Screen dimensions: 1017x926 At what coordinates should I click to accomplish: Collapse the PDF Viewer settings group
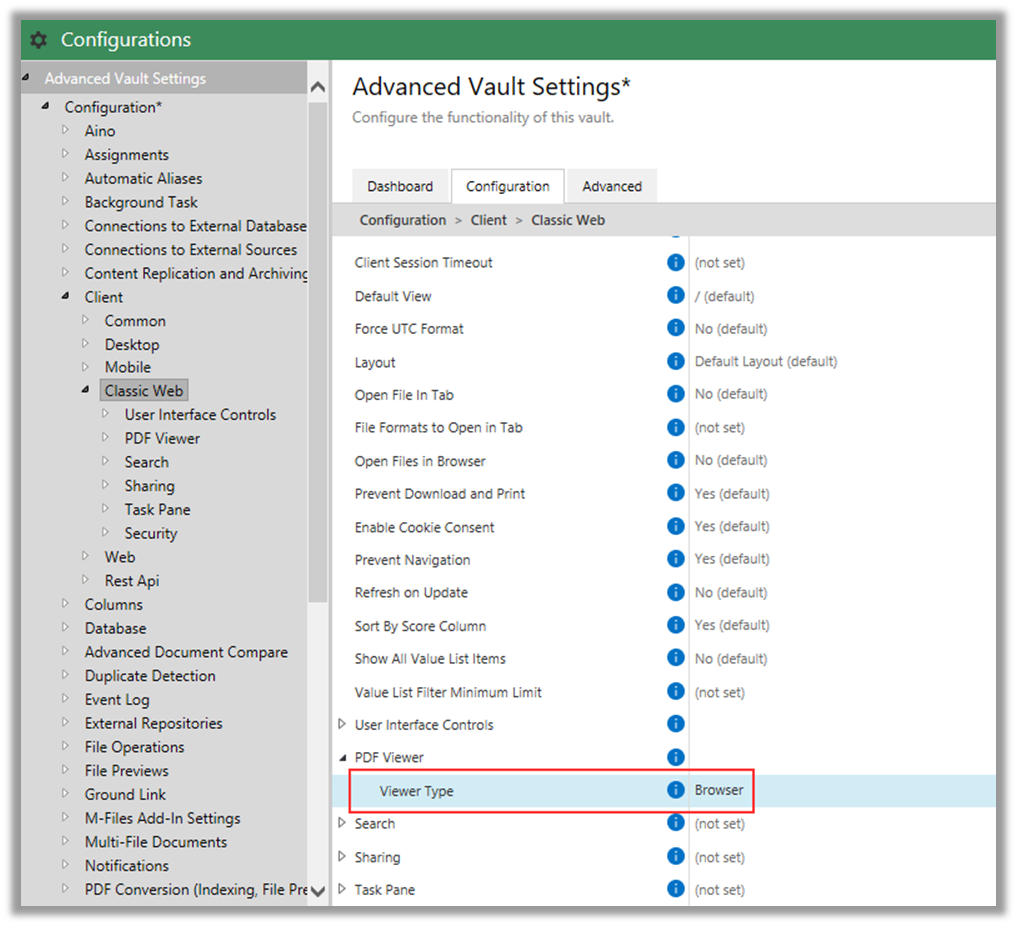(x=342, y=757)
